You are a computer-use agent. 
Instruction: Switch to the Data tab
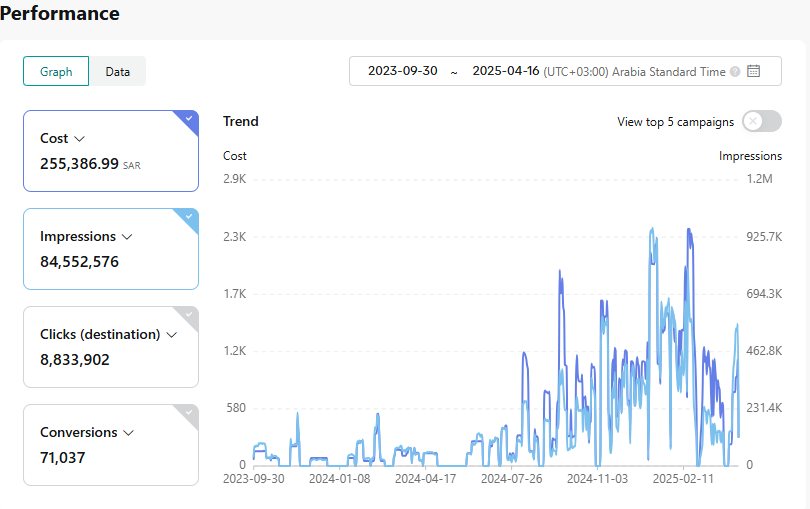point(117,71)
